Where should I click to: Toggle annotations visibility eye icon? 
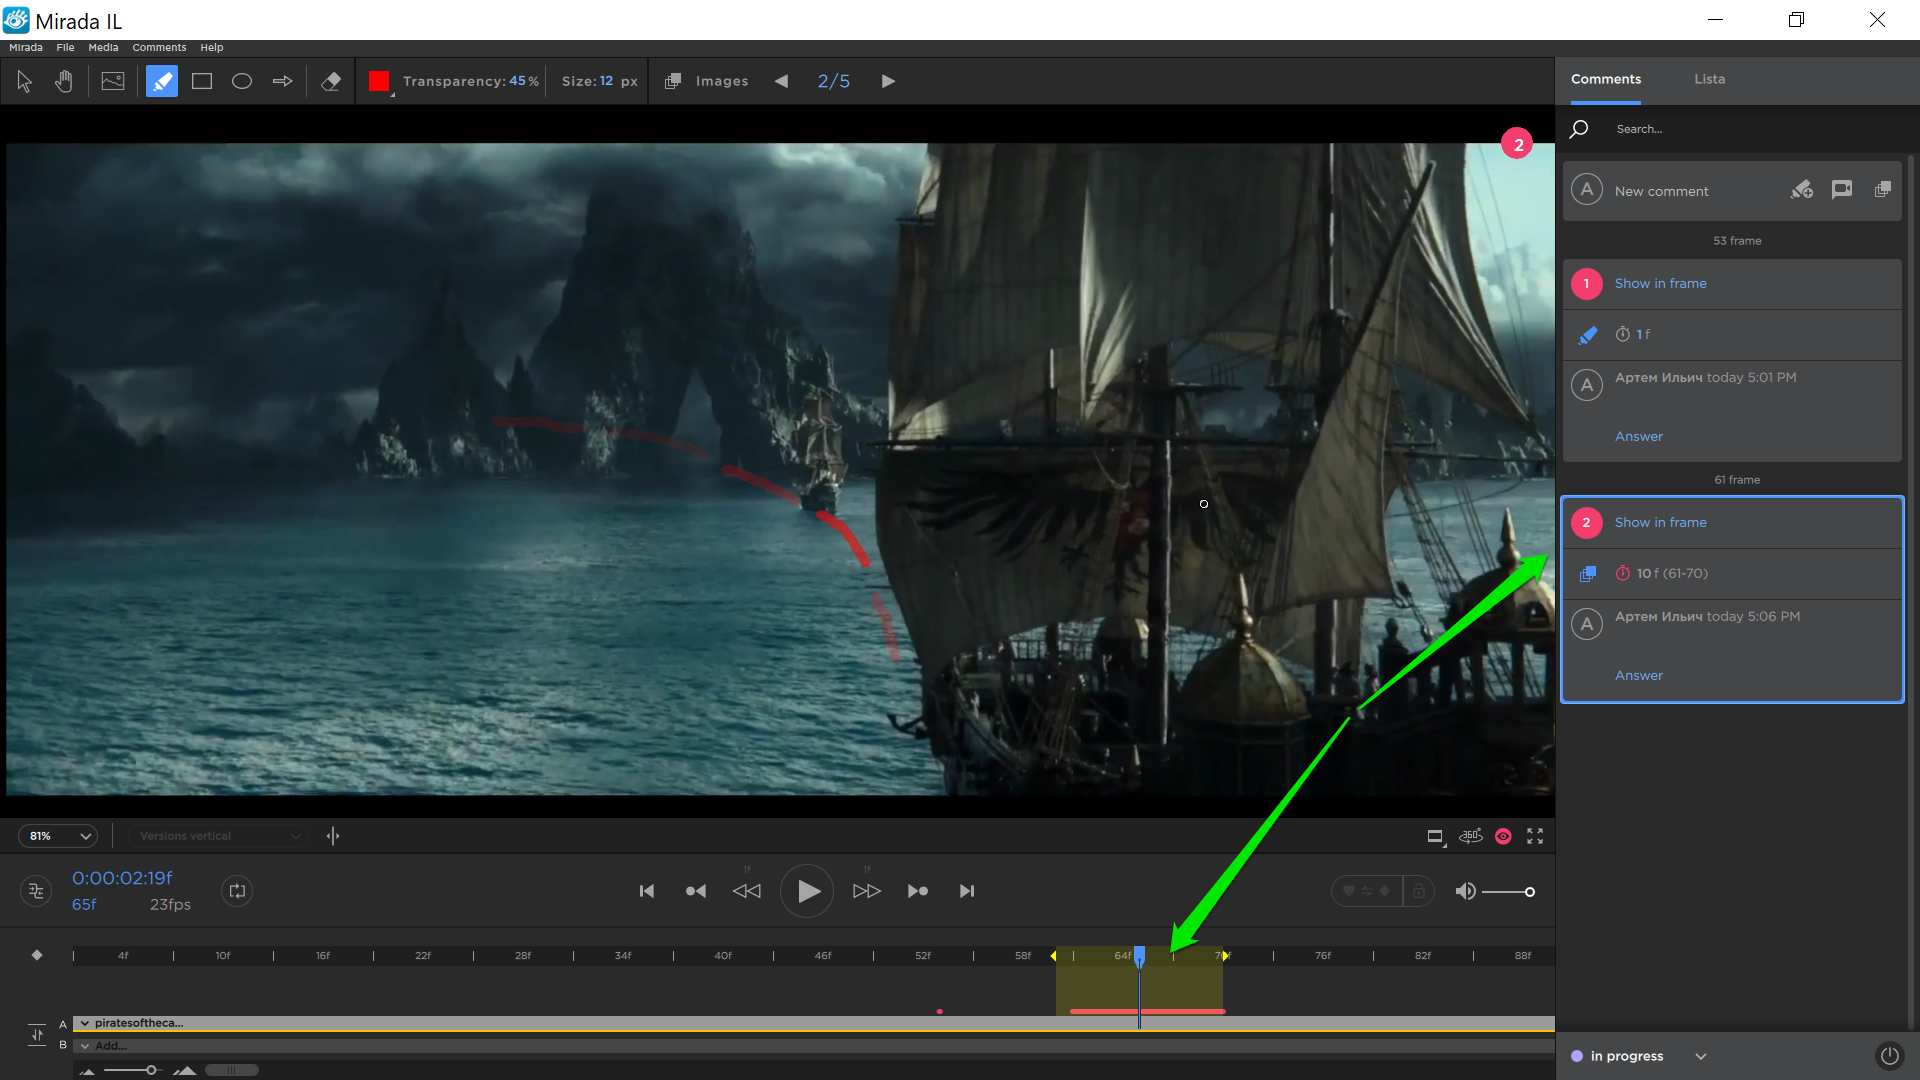pyautogui.click(x=1503, y=836)
